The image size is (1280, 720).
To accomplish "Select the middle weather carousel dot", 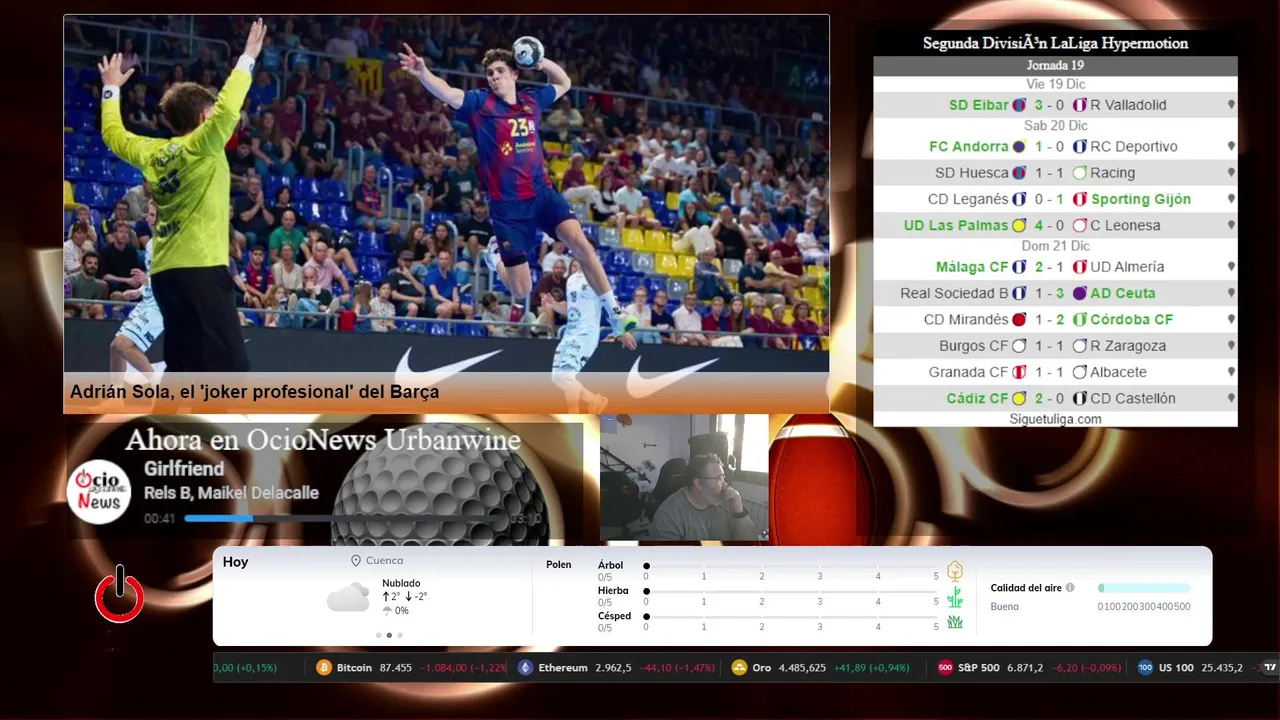I will click(x=389, y=635).
